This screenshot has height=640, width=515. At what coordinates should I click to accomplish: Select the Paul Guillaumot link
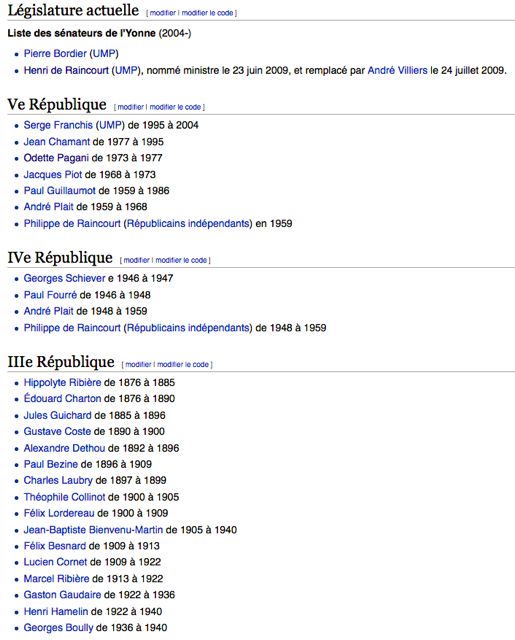(x=60, y=190)
